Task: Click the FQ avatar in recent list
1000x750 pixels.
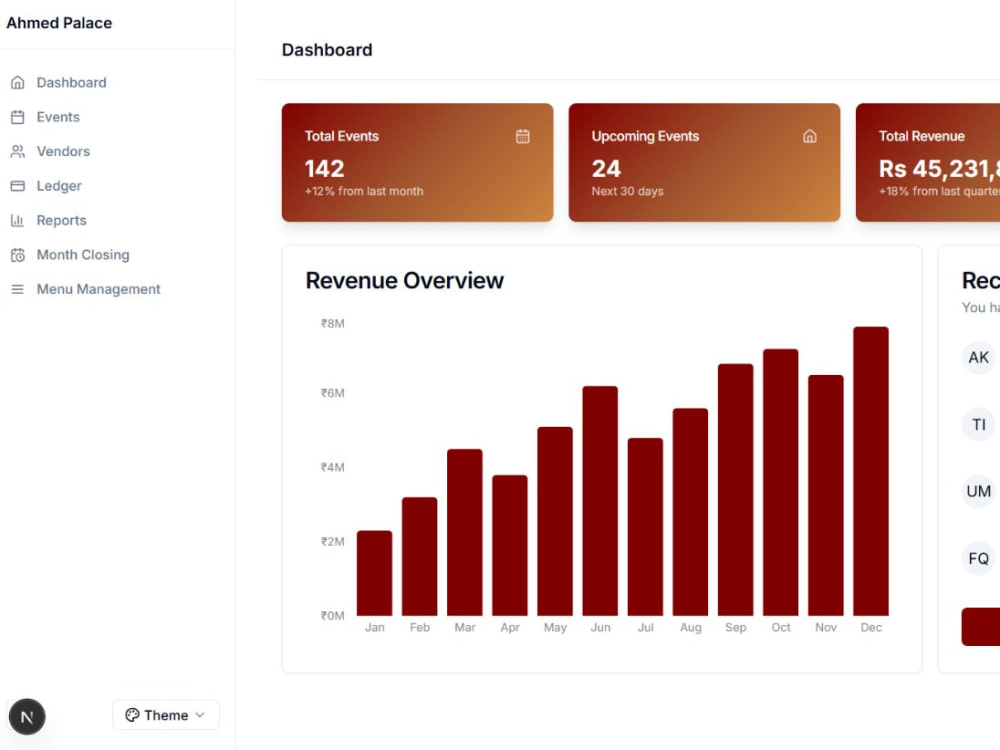Action: click(x=978, y=558)
